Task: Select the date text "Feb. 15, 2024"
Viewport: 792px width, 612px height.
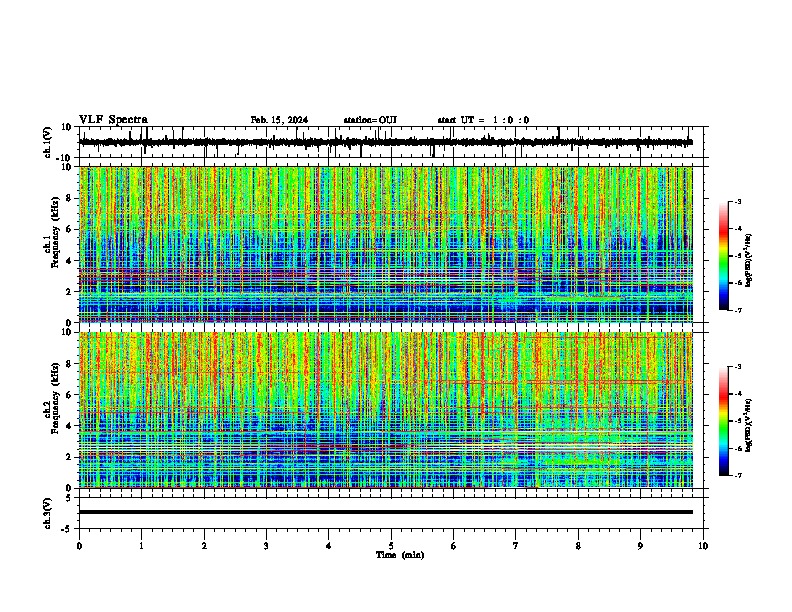Action: pyautogui.click(x=279, y=120)
